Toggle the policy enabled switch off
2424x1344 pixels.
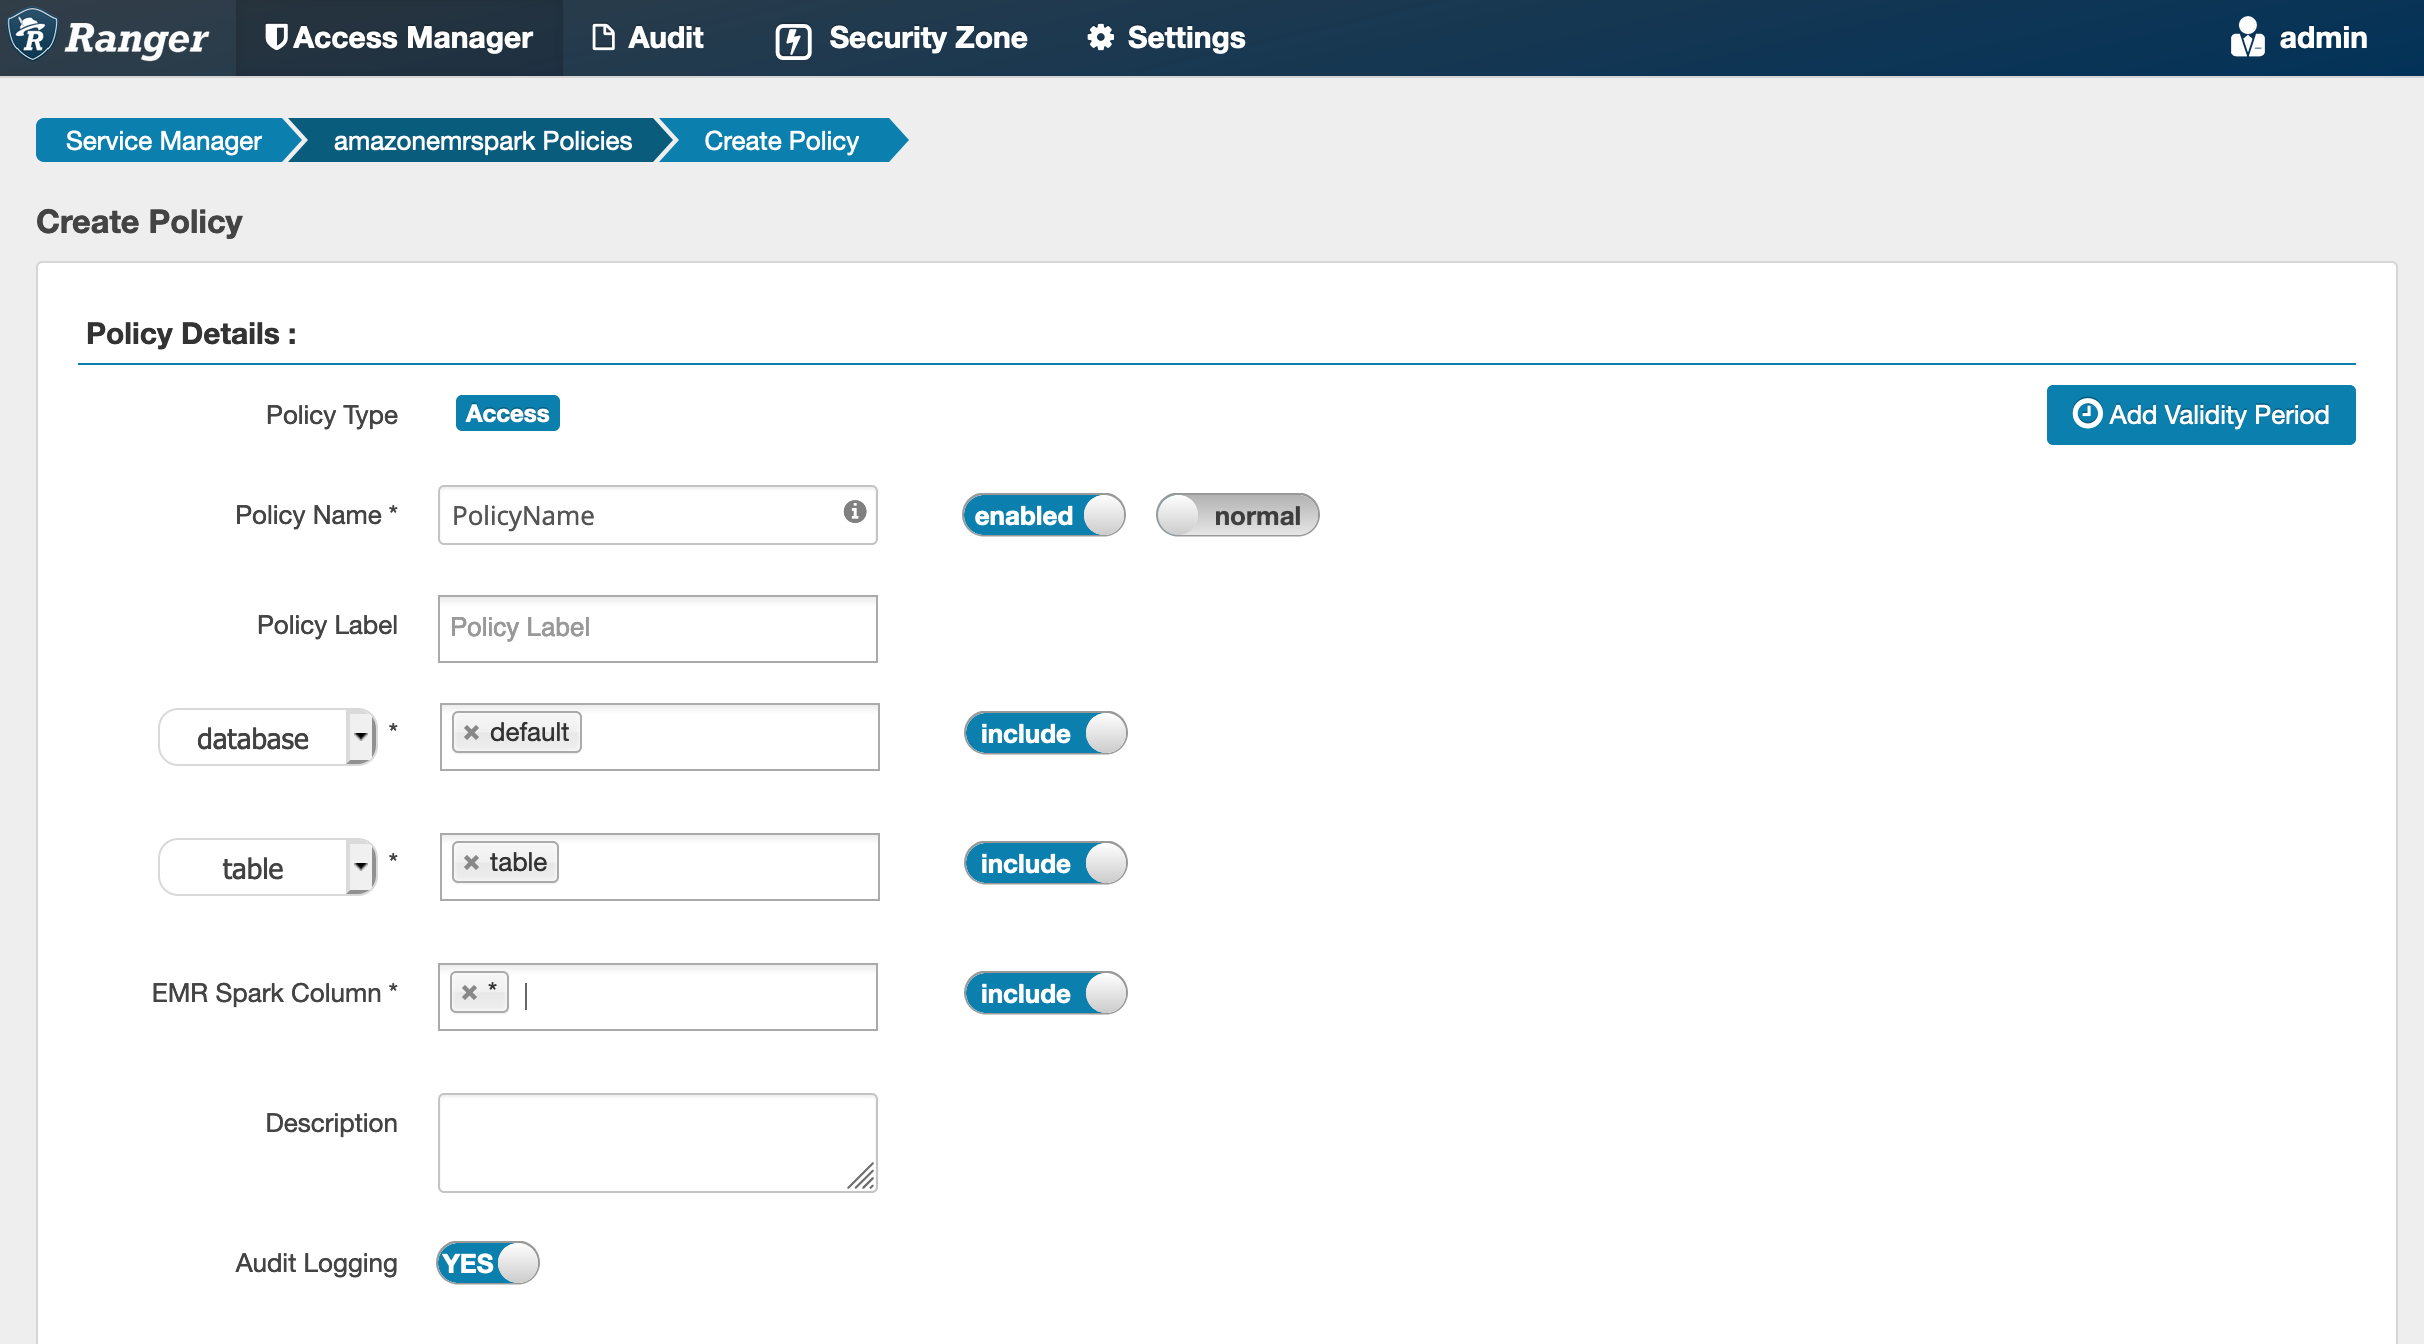tap(1047, 515)
